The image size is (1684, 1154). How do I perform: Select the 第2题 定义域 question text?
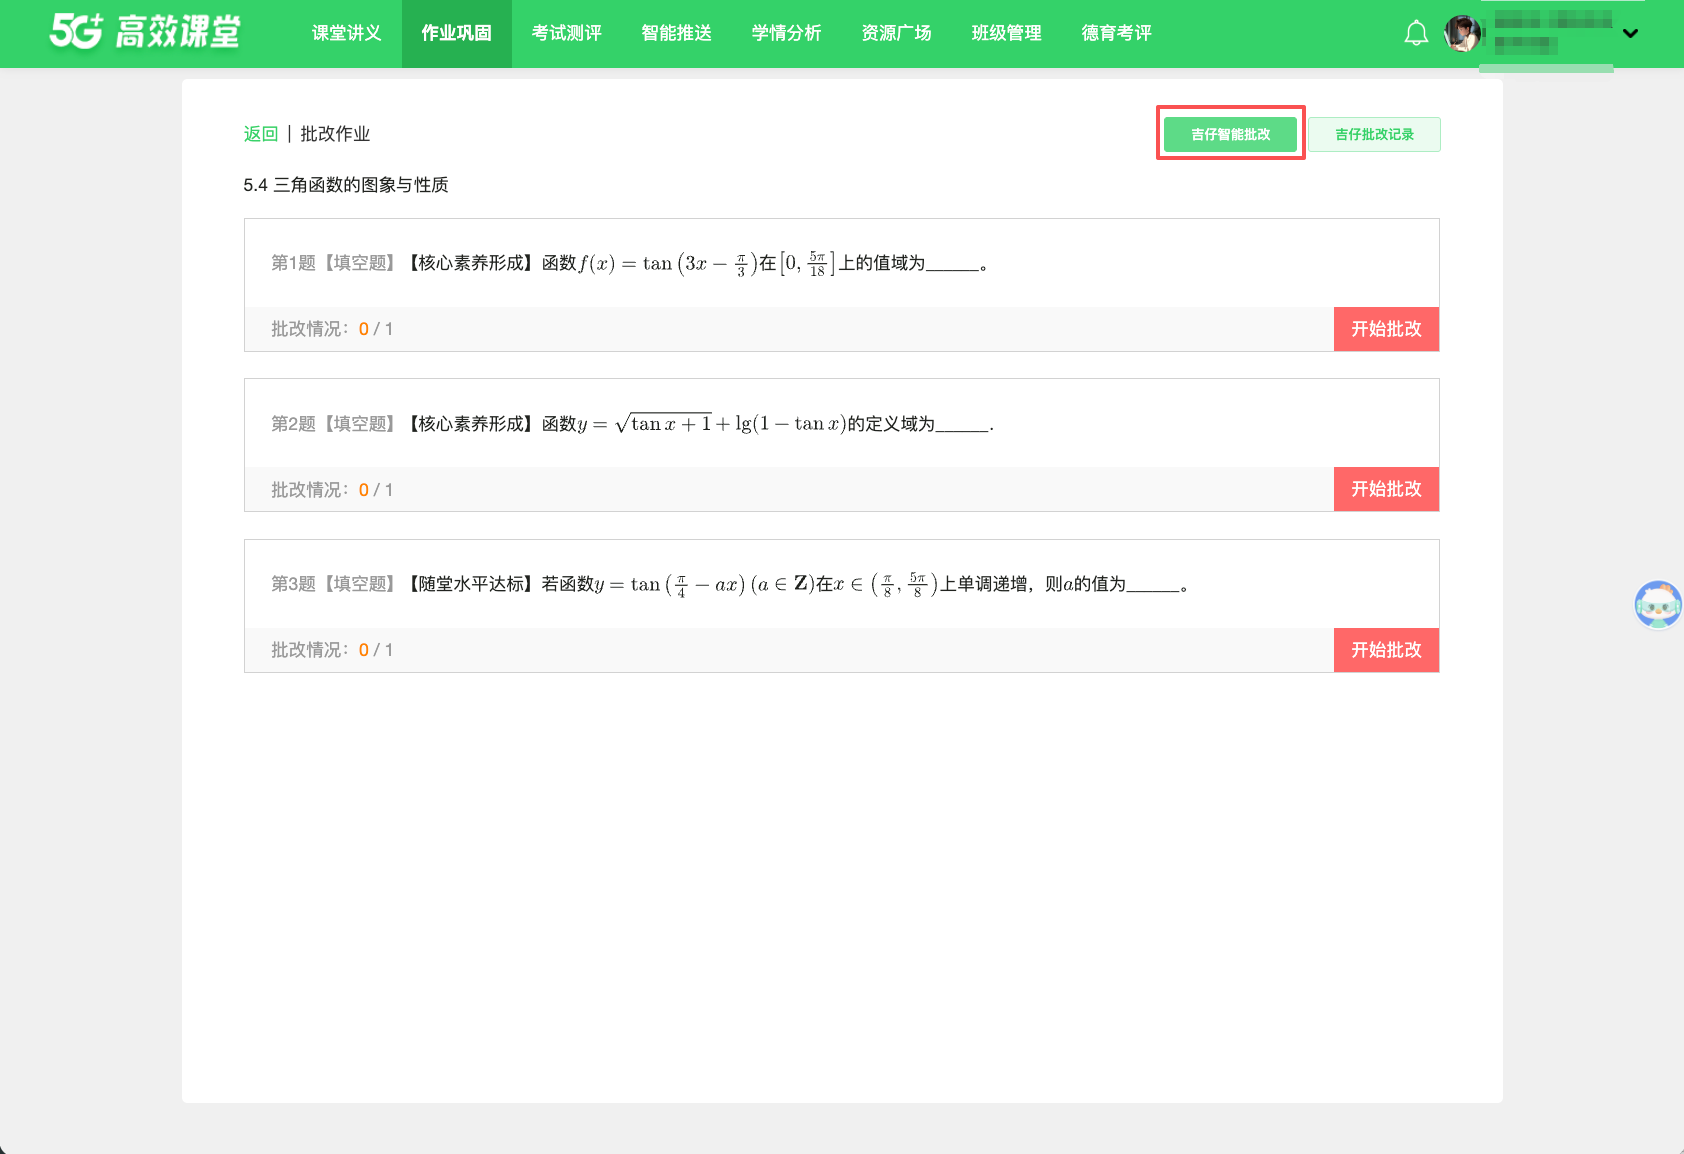tap(633, 424)
